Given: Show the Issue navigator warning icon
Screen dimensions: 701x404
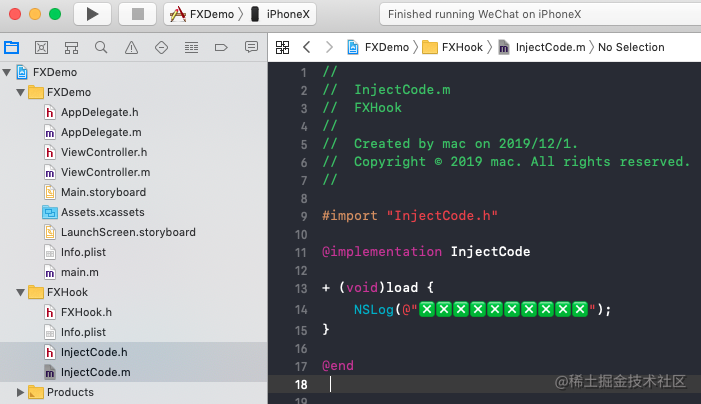Looking at the screenshot, I should tap(131, 47).
